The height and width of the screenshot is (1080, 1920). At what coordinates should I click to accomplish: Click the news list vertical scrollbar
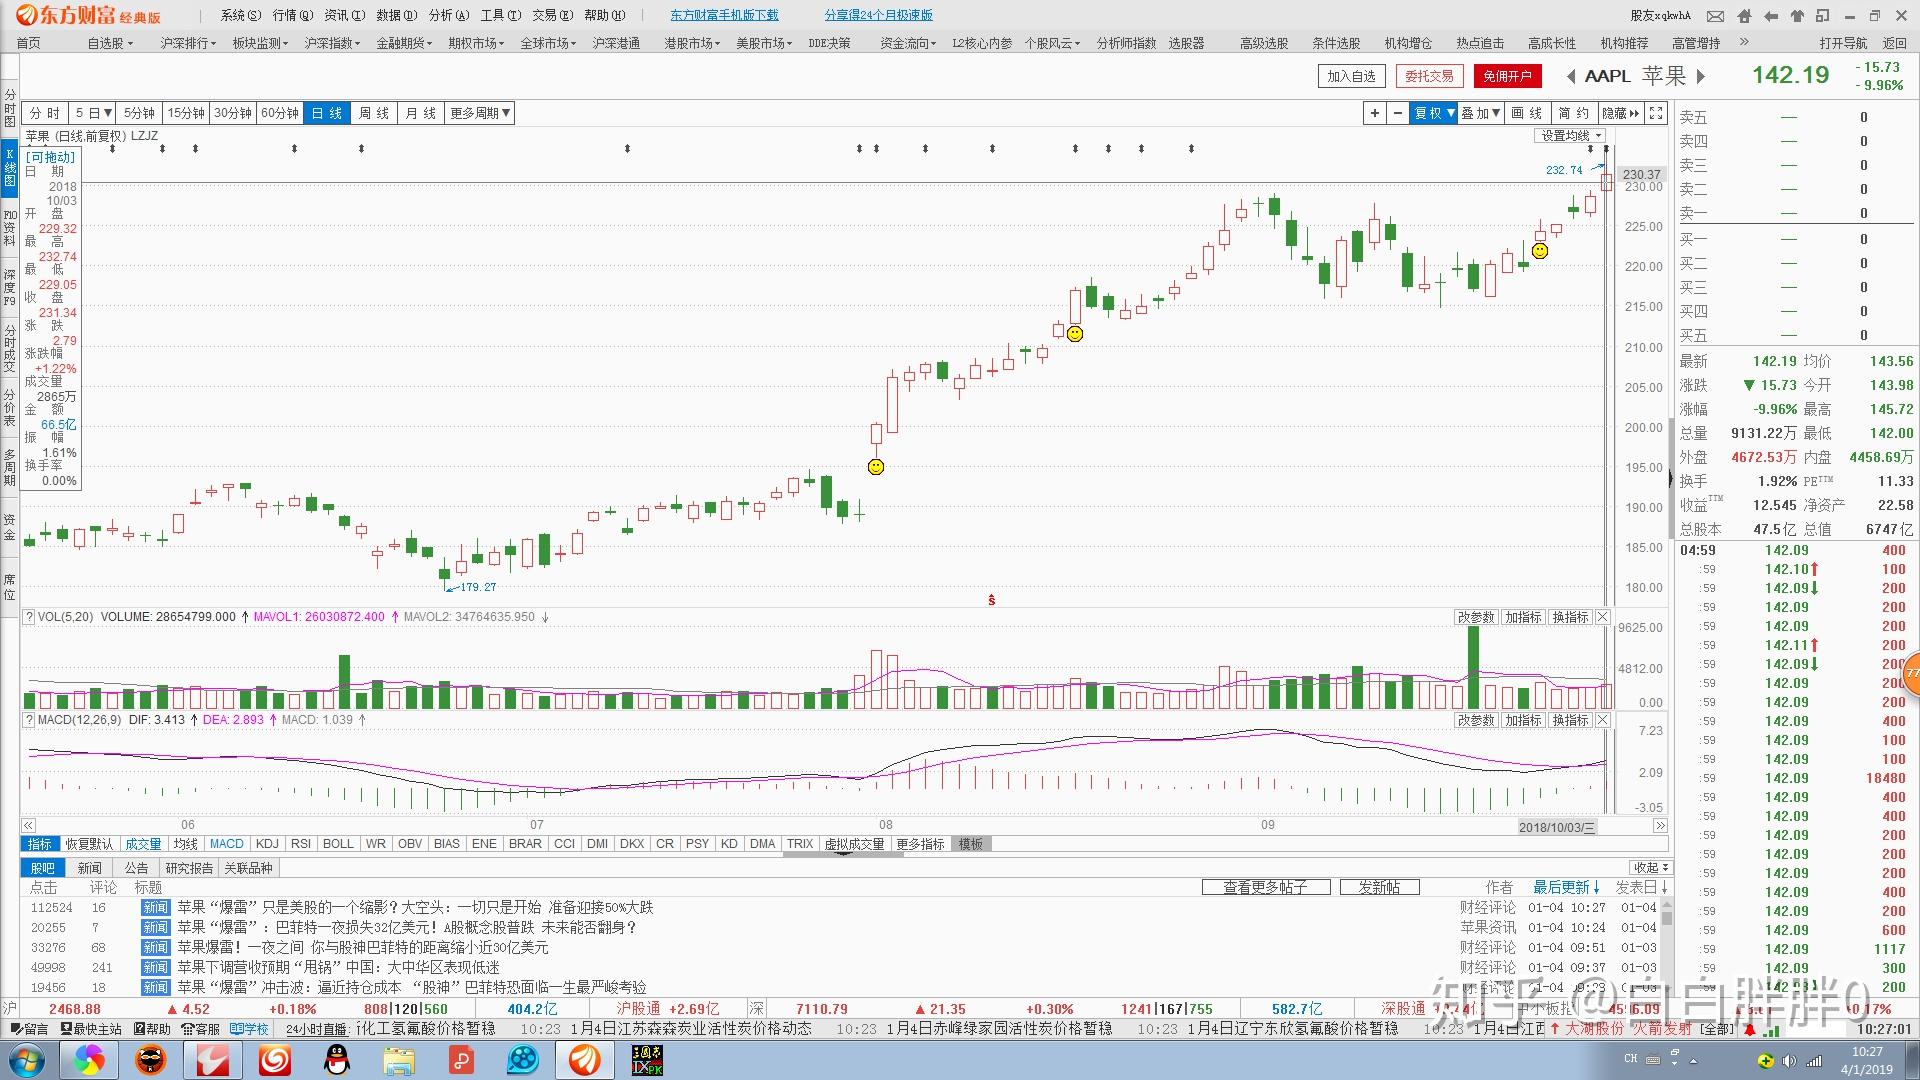tap(1666, 945)
